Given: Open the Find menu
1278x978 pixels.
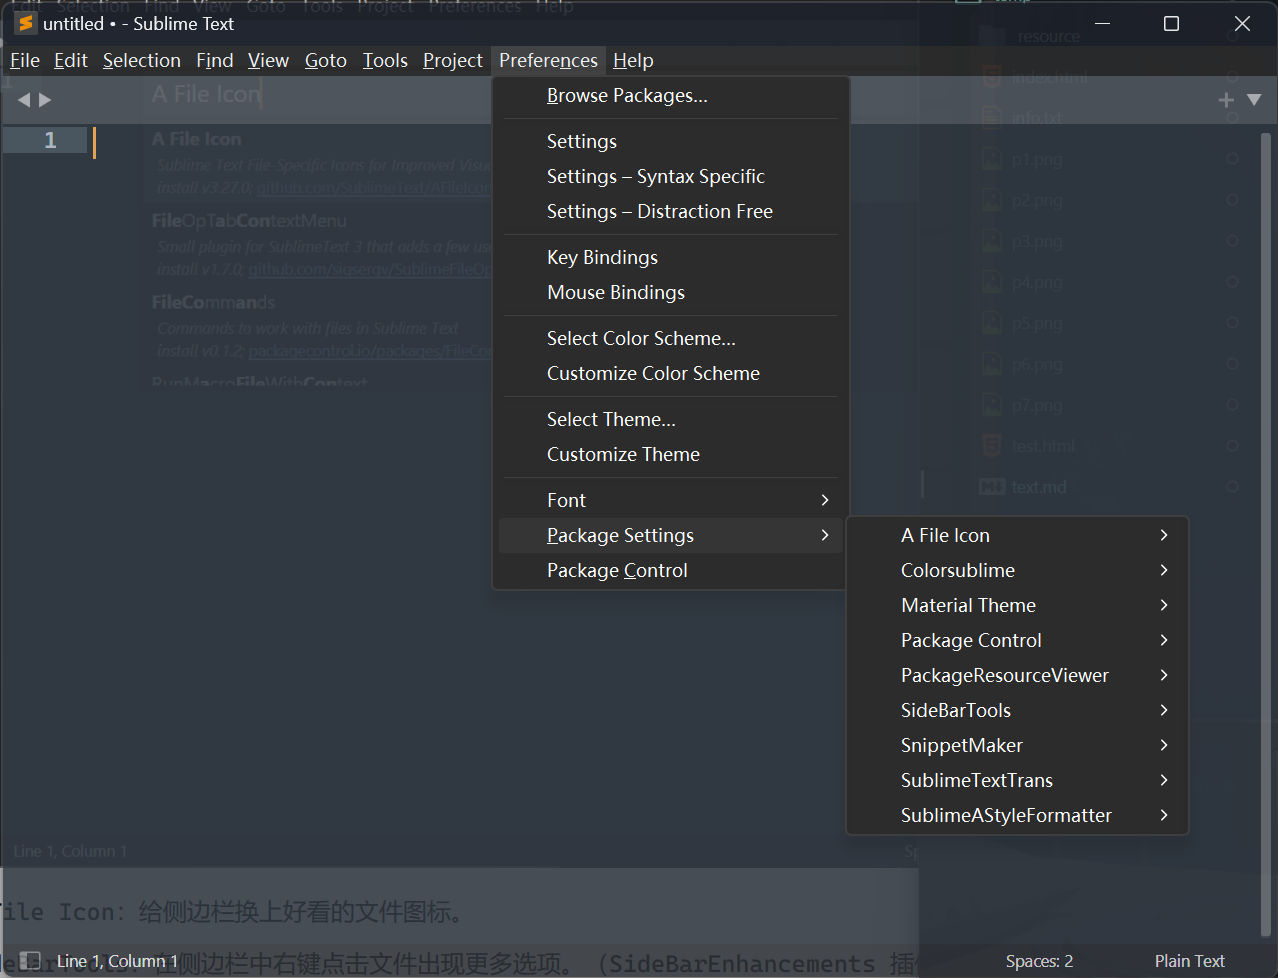Looking at the screenshot, I should tap(215, 61).
